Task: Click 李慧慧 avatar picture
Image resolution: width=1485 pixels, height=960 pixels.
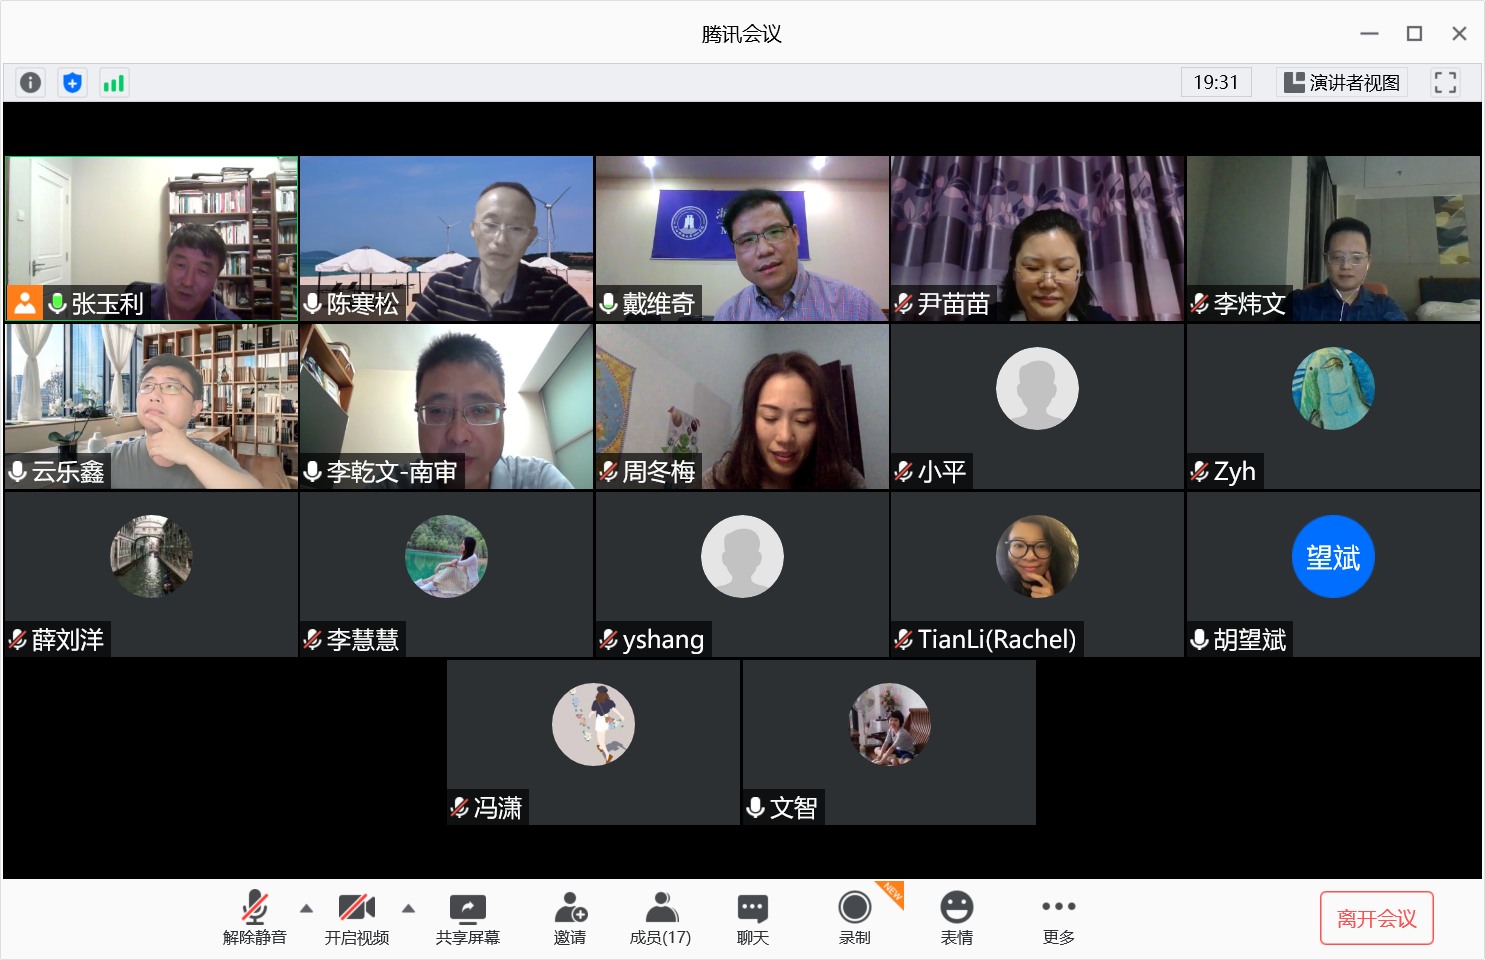Action: [446, 556]
